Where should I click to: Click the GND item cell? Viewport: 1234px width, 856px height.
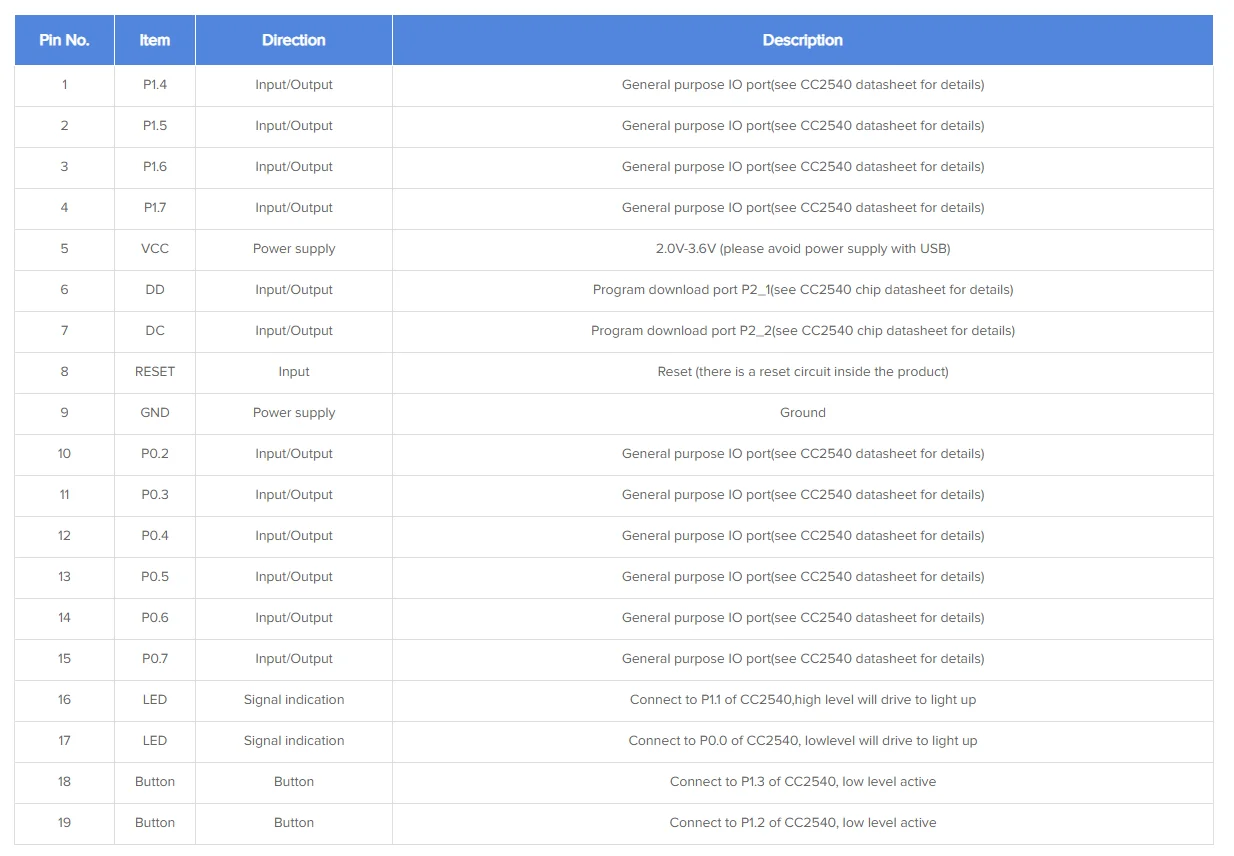click(155, 413)
